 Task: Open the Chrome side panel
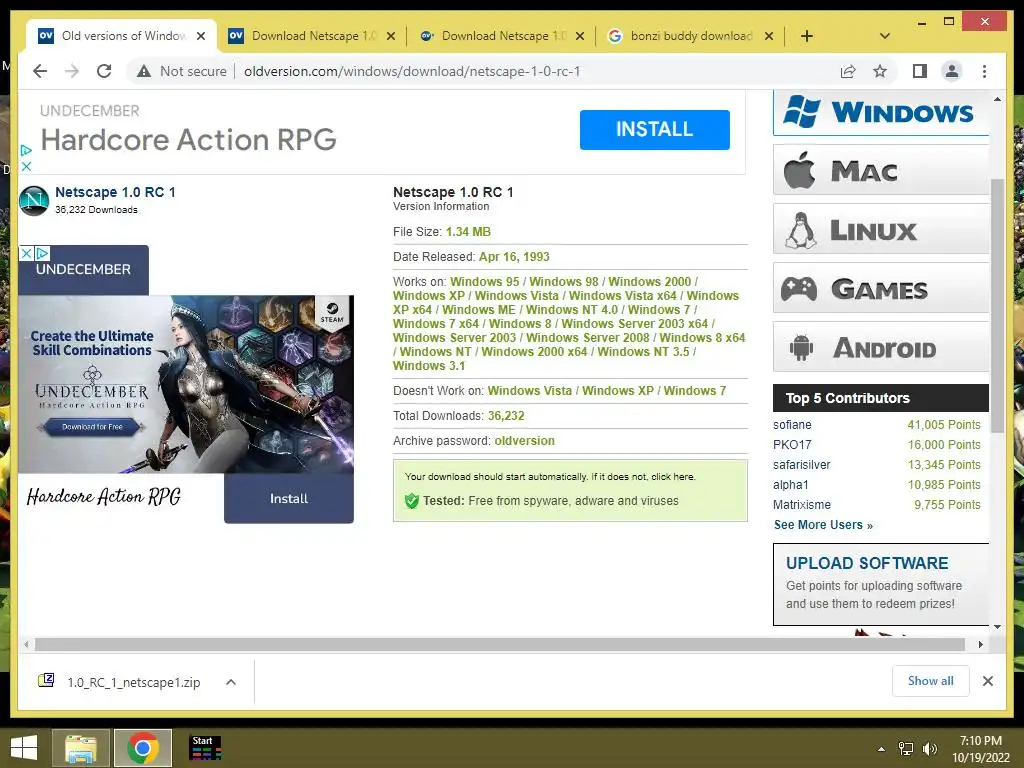pos(920,71)
